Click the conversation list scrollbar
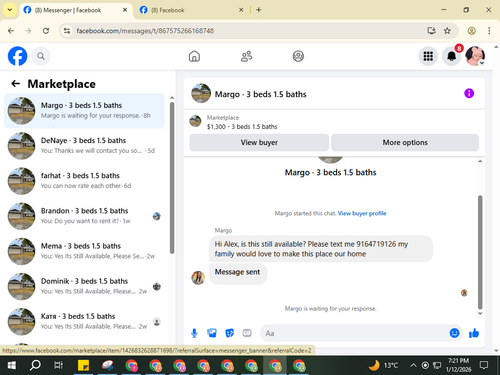 coord(172,177)
